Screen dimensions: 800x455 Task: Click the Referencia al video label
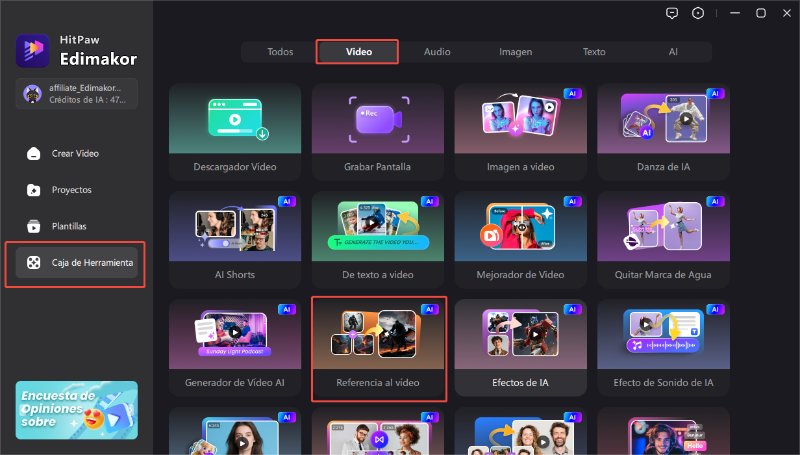point(378,383)
